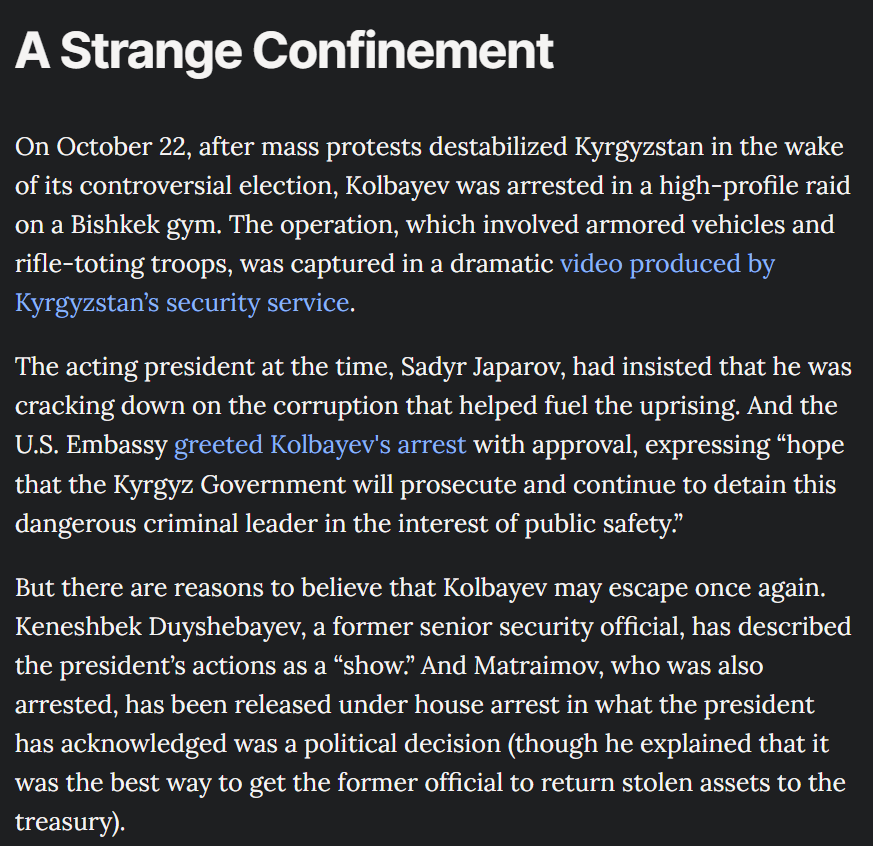Click the 'U.S. Embassy' text
The height and width of the screenshot is (846, 873).
click(x=91, y=445)
